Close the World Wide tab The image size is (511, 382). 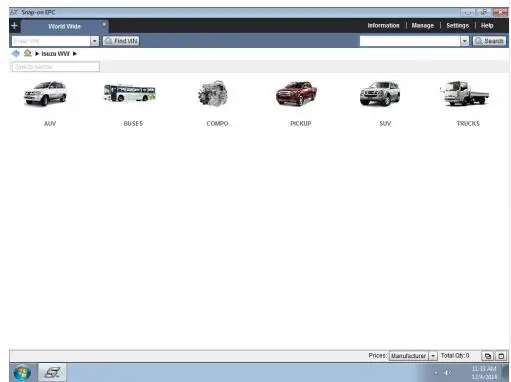(x=104, y=24)
